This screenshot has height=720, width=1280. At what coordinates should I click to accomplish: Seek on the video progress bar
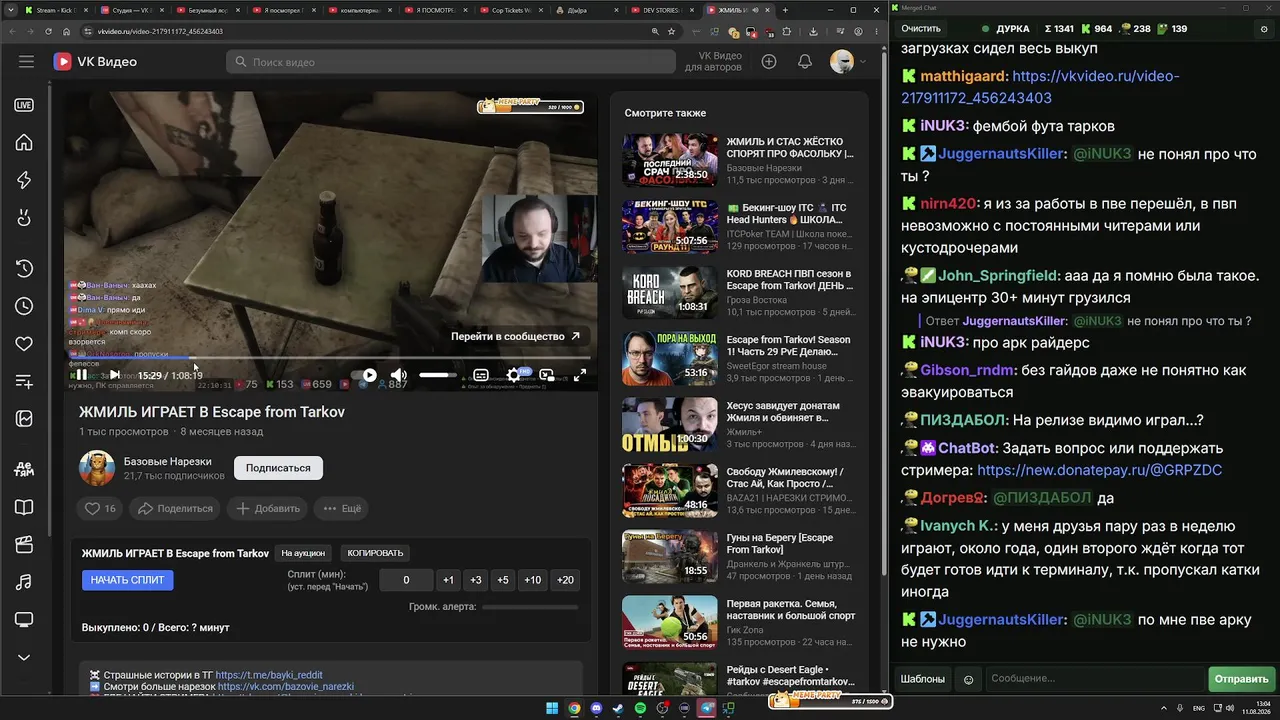click(331, 357)
